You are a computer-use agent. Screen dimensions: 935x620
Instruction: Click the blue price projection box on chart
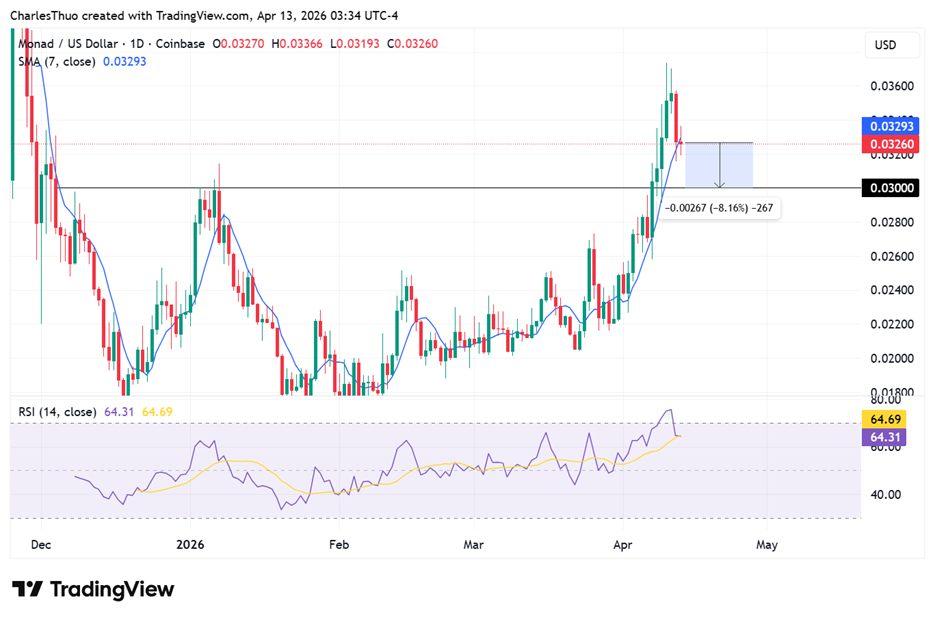point(718,165)
